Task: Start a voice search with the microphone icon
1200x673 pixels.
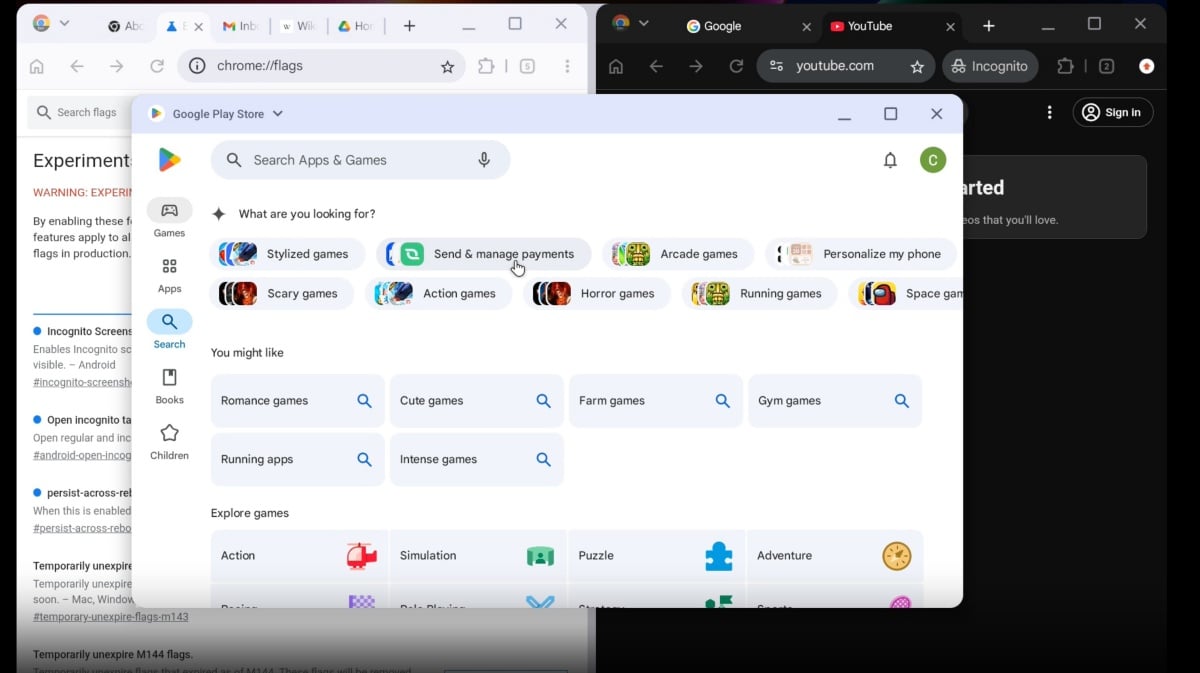Action: coord(484,159)
